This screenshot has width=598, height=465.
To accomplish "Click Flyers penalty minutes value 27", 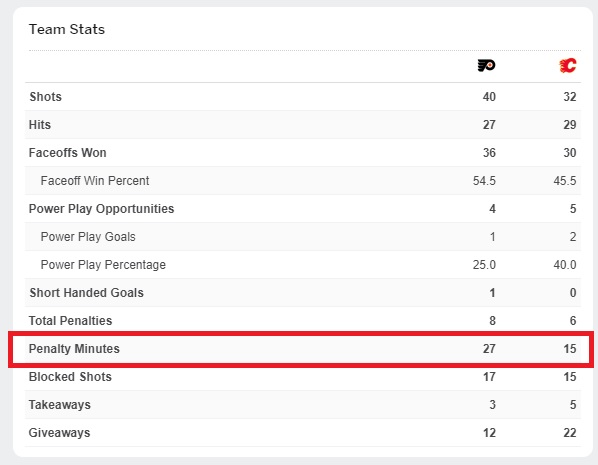I will point(489,349).
